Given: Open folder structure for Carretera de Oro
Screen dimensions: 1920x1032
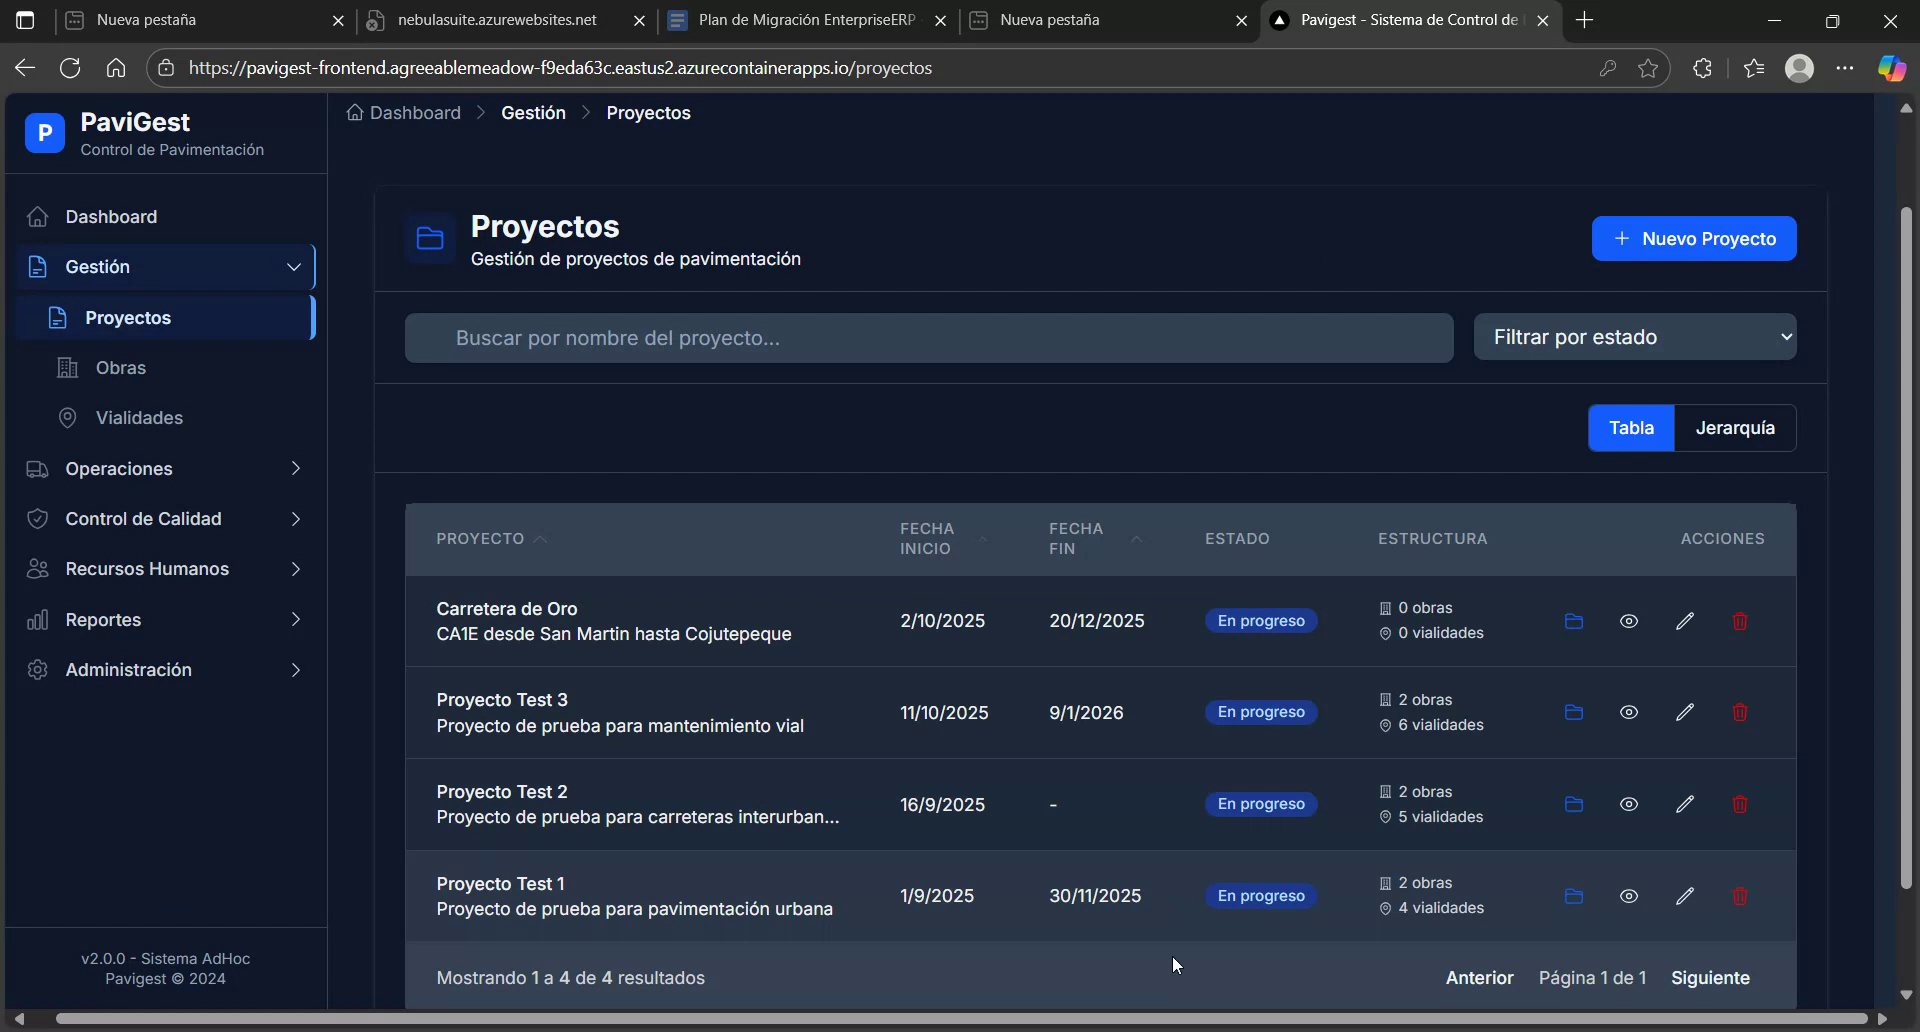Looking at the screenshot, I should (x=1573, y=621).
